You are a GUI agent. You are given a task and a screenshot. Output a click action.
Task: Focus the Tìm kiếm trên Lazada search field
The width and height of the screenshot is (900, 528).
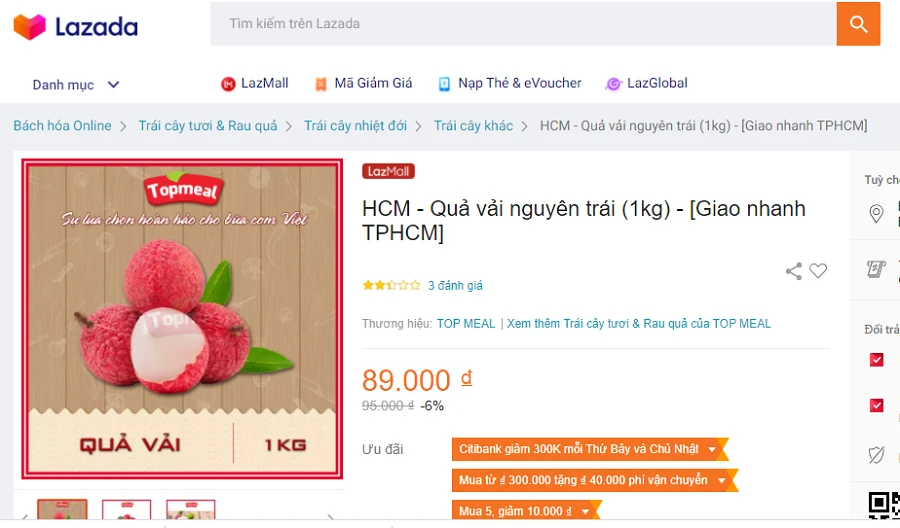[523, 24]
